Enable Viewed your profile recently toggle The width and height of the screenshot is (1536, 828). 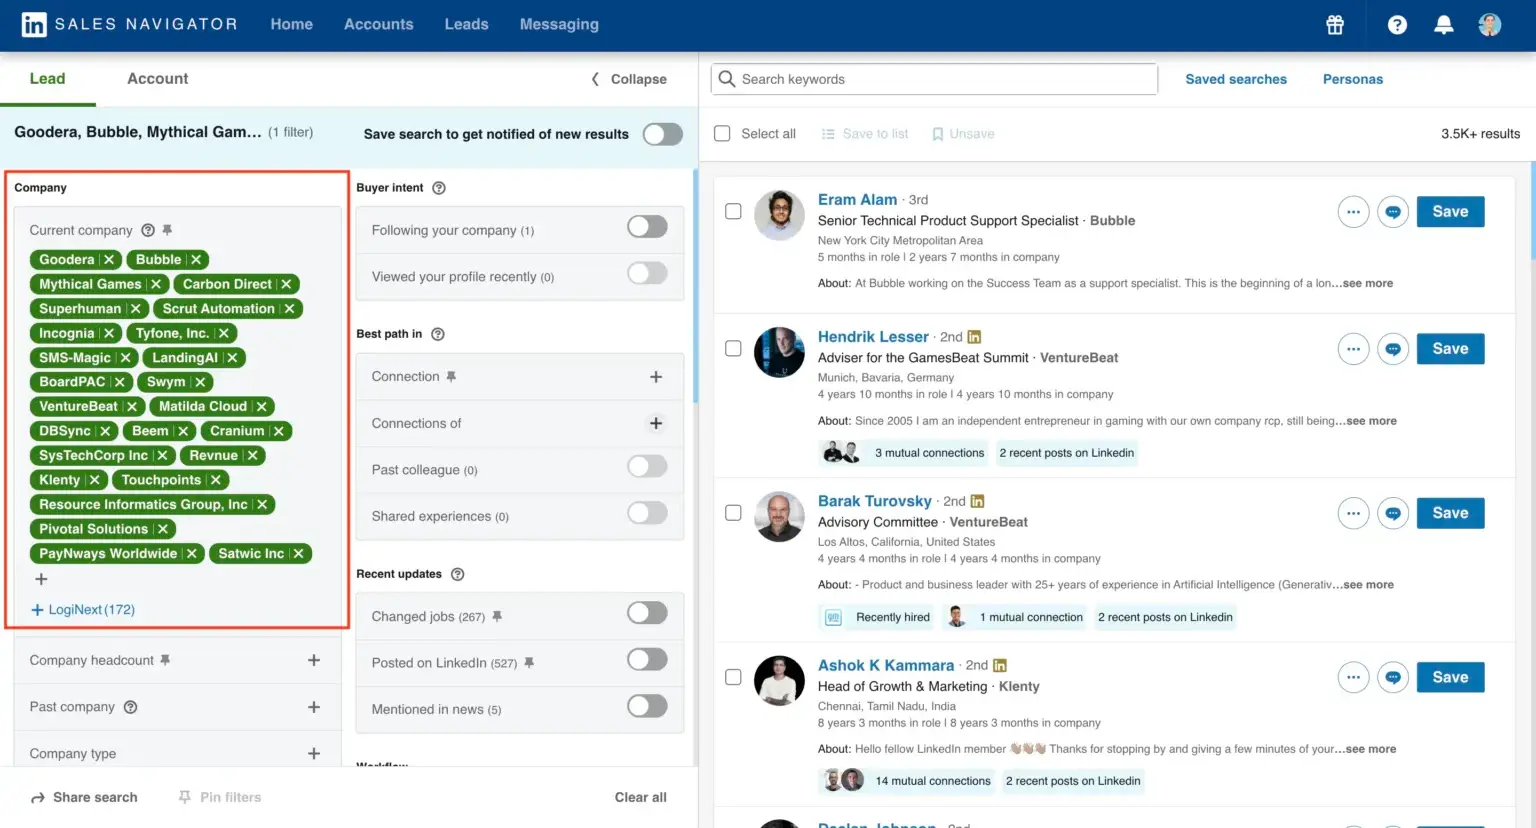[x=647, y=273]
